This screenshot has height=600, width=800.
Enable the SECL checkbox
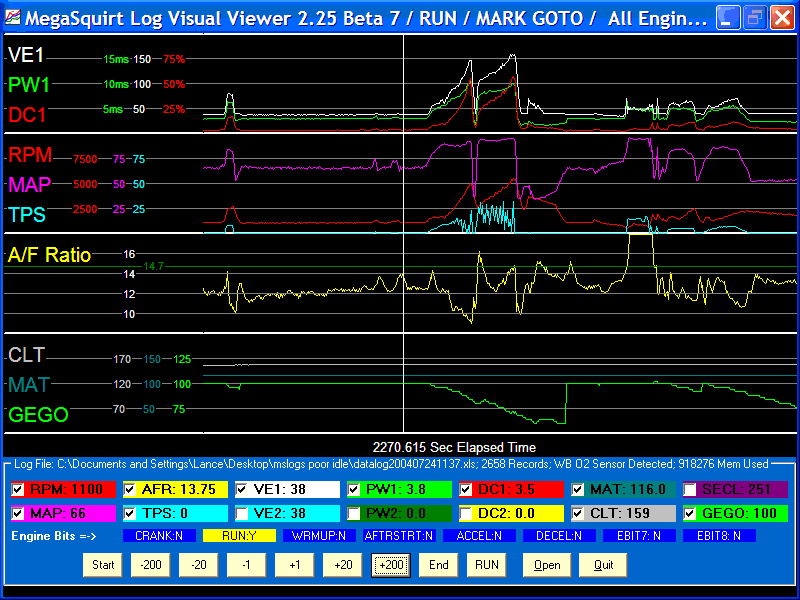pyautogui.click(x=691, y=490)
